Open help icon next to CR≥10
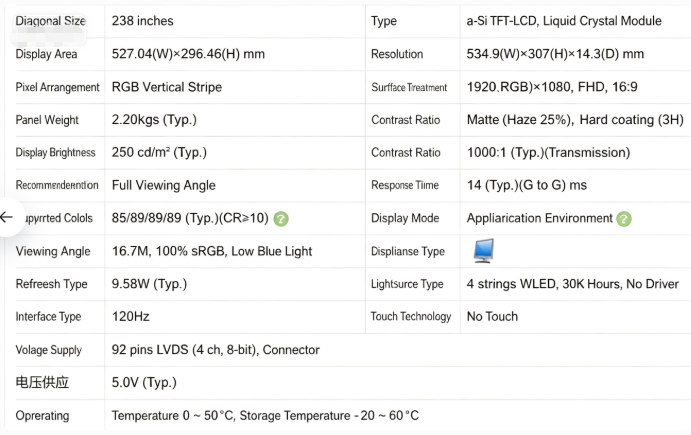 (281, 219)
